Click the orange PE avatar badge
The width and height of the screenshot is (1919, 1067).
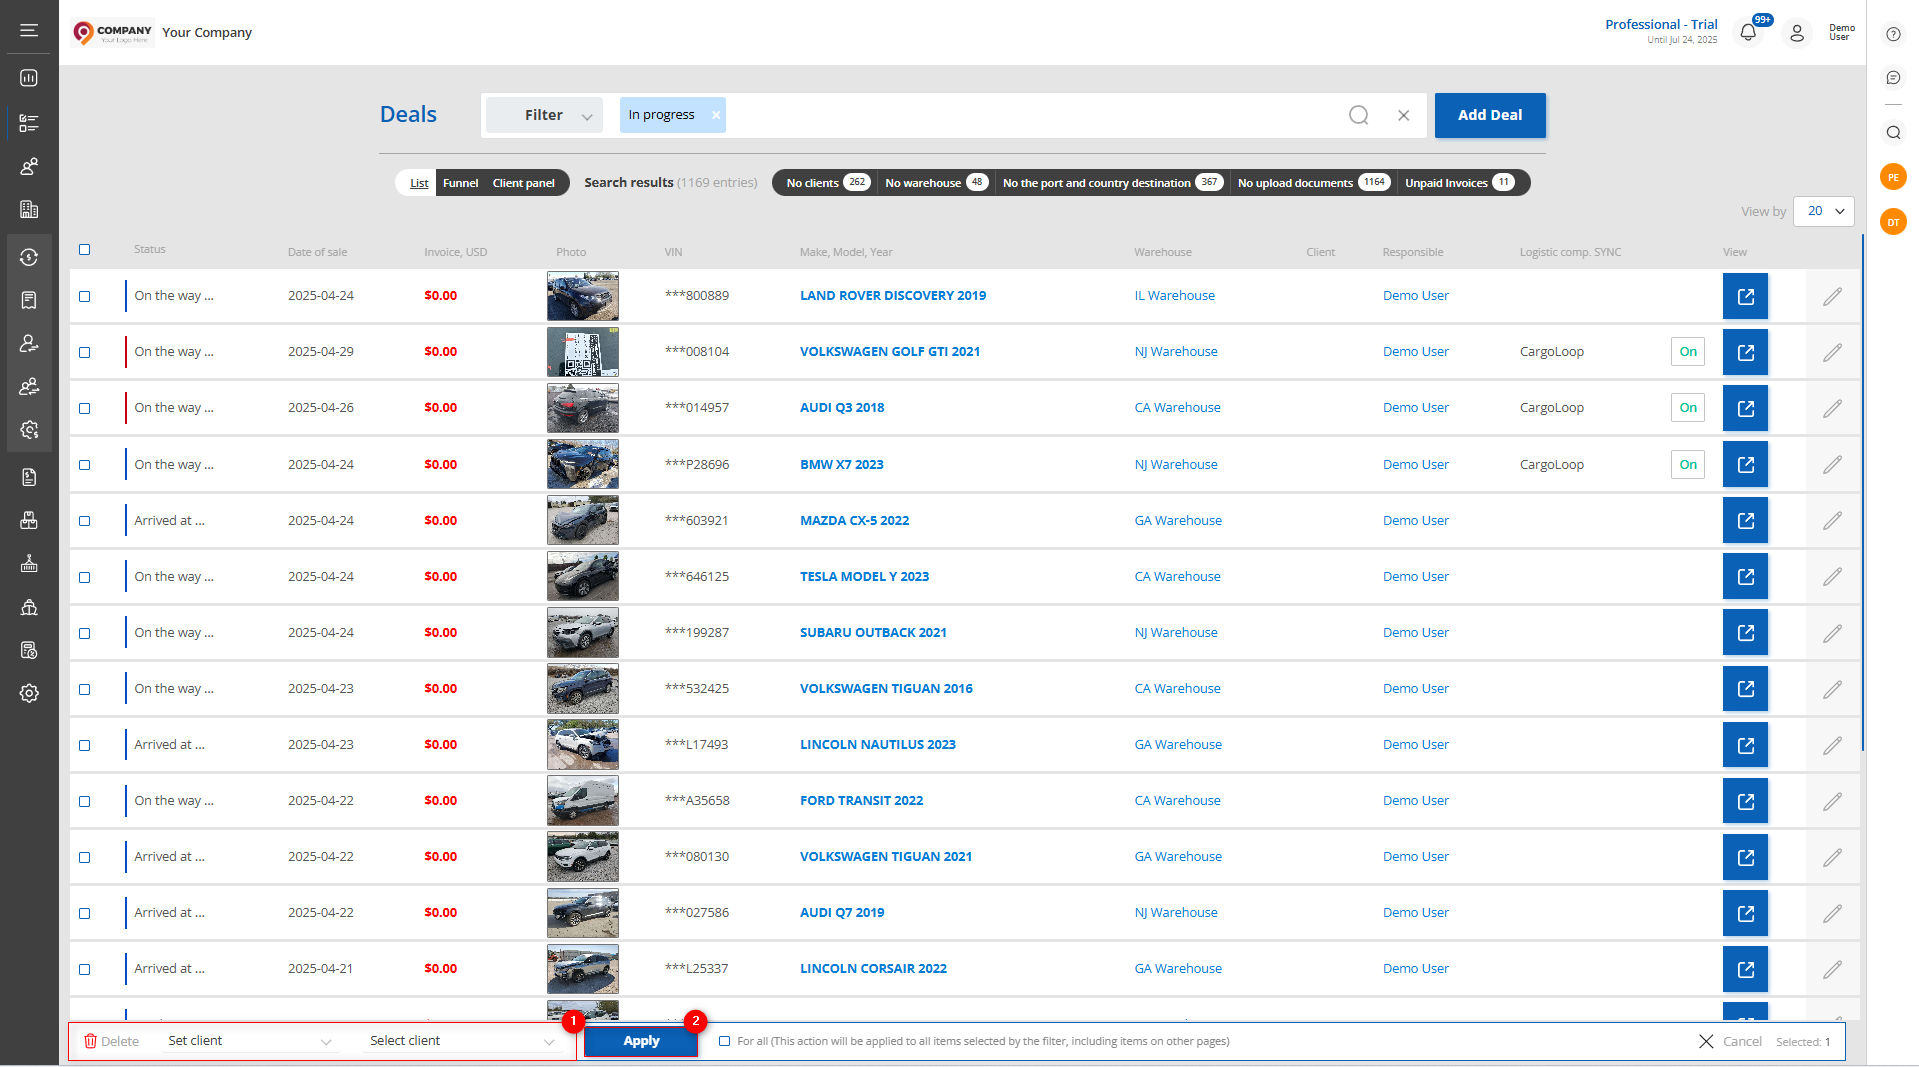(x=1893, y=177)
